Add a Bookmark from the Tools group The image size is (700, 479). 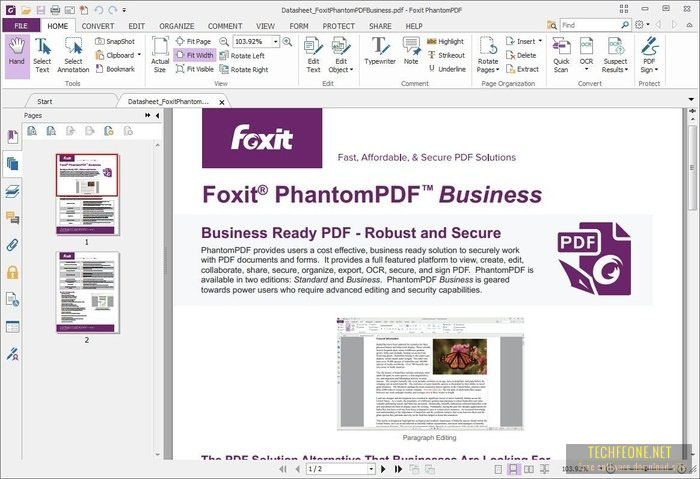pyautogui.click(x=115, y=69)
